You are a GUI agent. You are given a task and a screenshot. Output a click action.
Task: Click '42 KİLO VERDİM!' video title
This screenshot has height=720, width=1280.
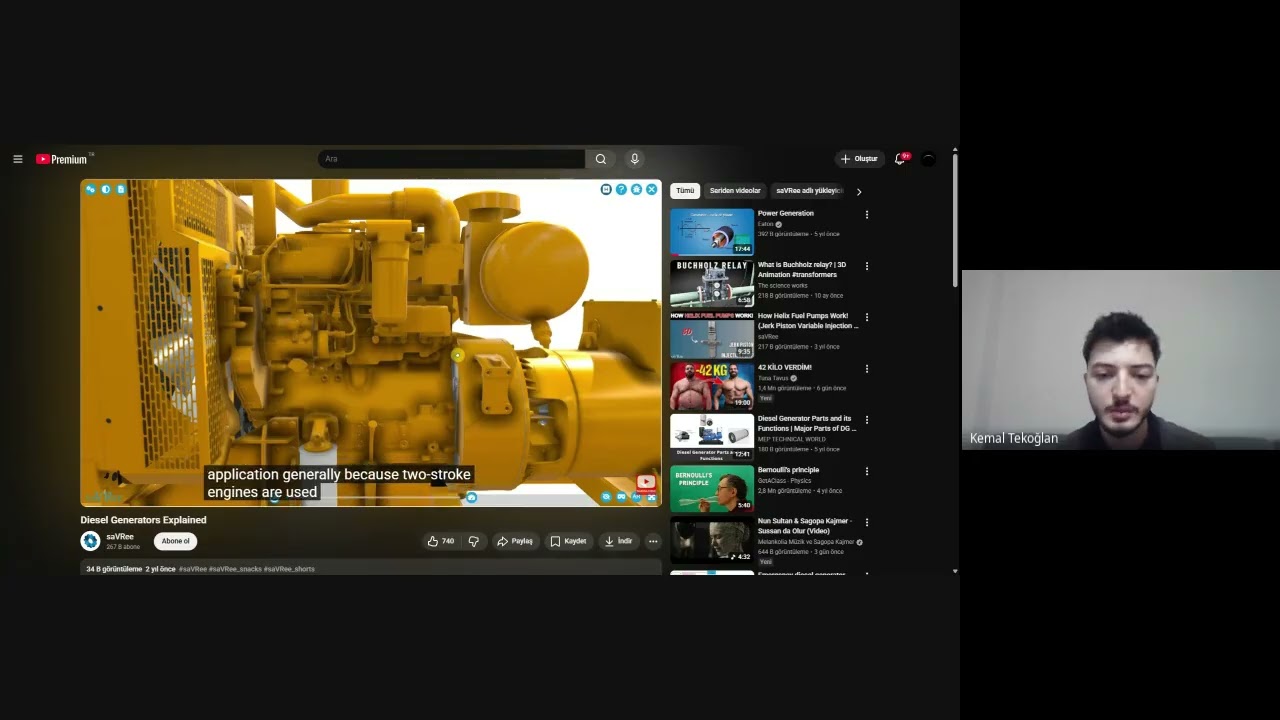tap(785, 367)
